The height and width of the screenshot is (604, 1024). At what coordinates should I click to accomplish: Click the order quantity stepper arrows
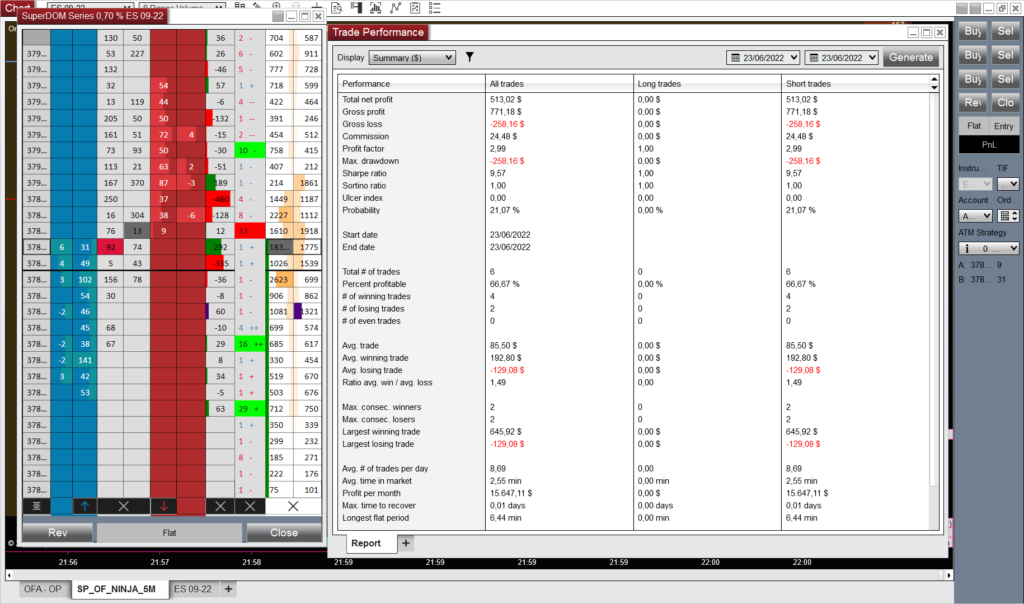pos(1015,216)
